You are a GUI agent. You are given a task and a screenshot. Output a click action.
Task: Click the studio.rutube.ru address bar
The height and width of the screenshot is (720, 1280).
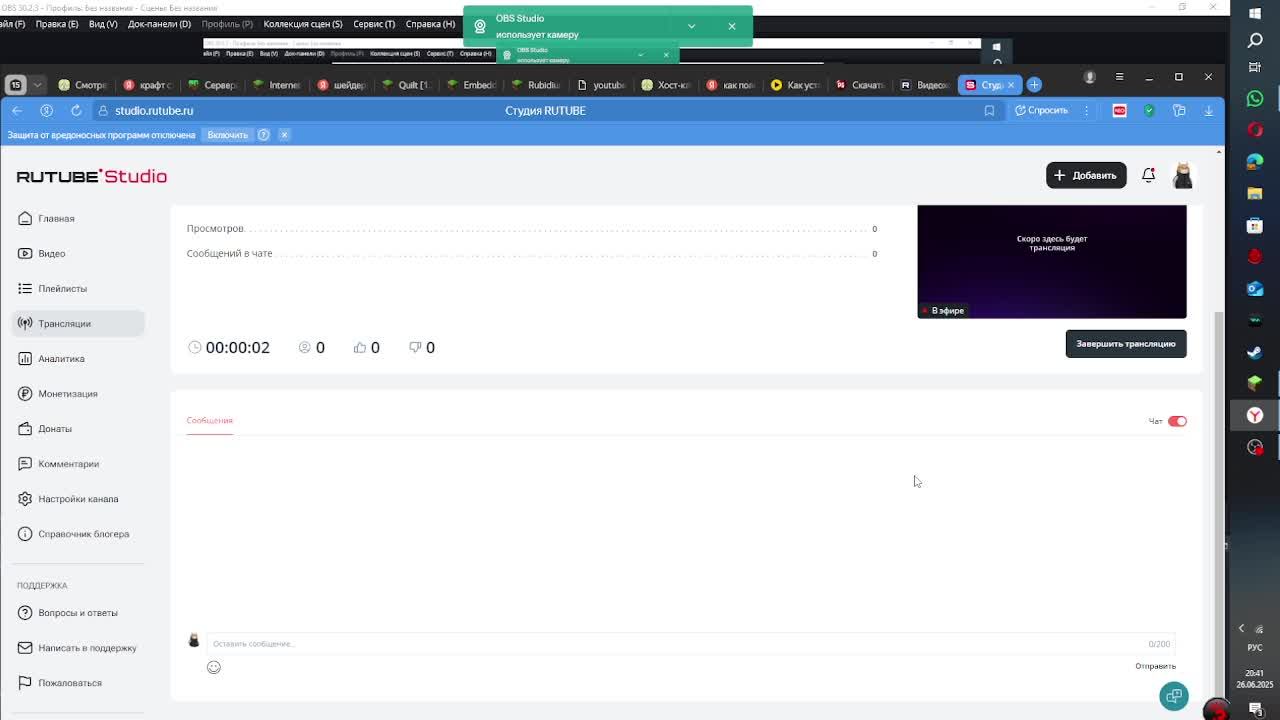click(154, 110)
